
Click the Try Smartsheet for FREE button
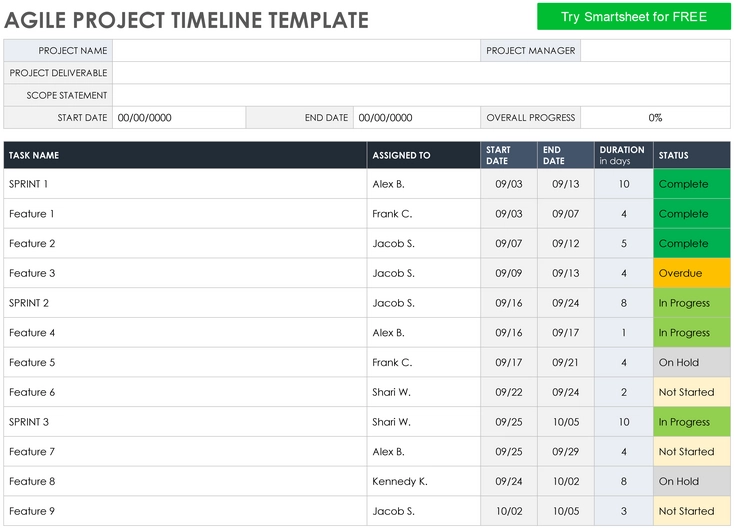[633, 16]
